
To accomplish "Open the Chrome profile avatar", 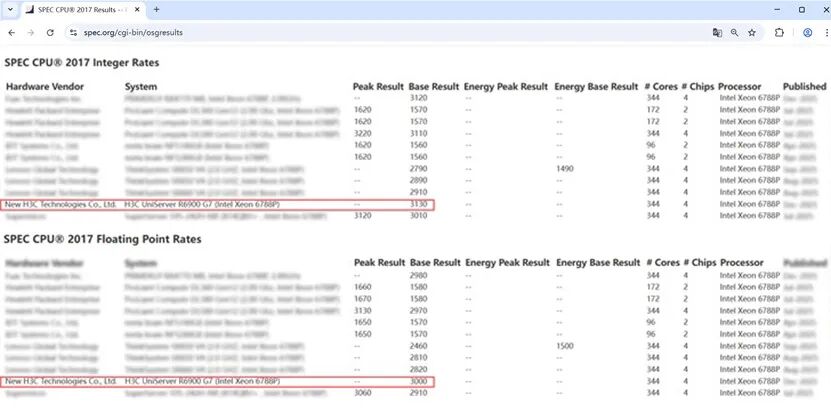I will tap(808, 33).
